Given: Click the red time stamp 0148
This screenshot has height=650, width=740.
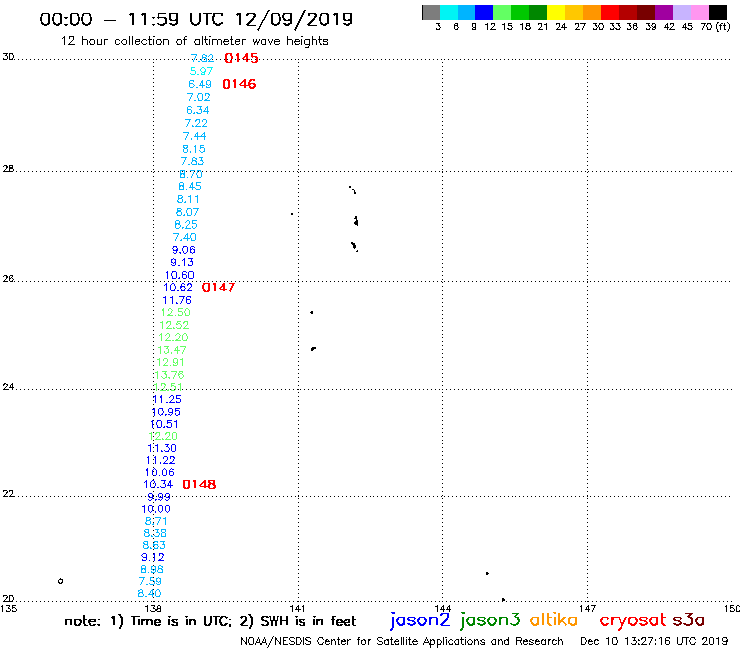Looking at the screenshot, I should (x=199, y=484).
